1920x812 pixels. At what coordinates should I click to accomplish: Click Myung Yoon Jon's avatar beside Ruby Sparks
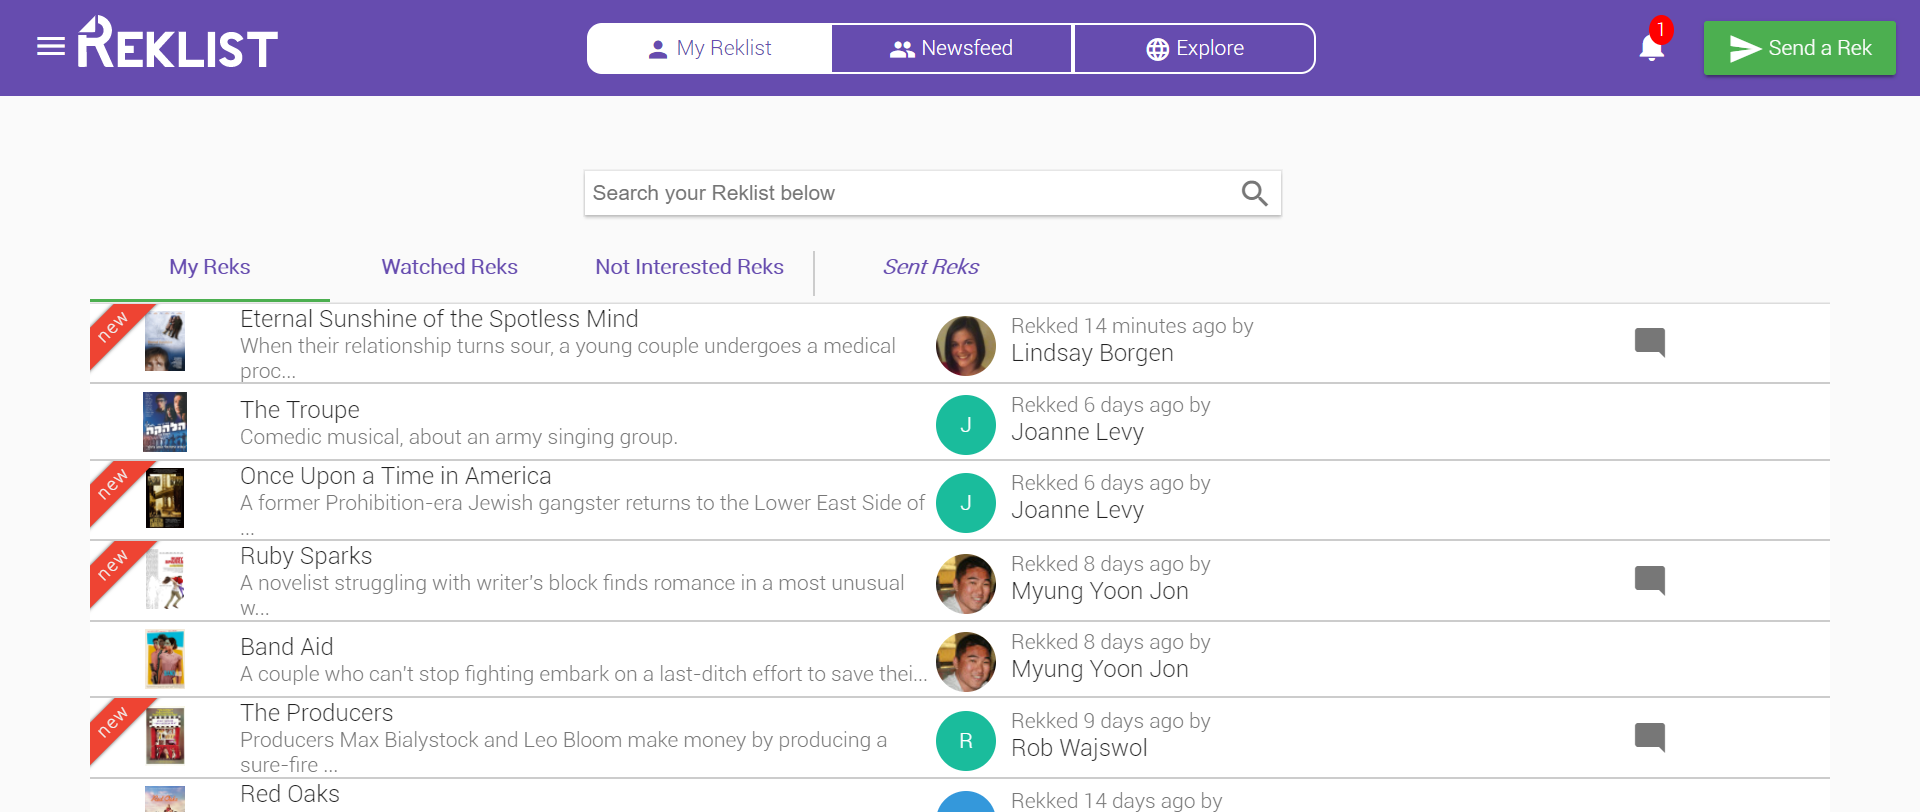click(966, 584)
